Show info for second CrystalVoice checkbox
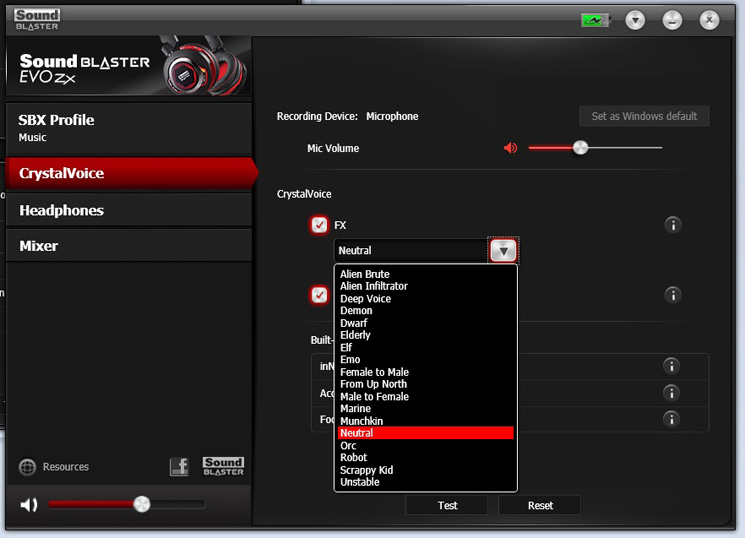 pyautogui.click(x=673, y=295)
